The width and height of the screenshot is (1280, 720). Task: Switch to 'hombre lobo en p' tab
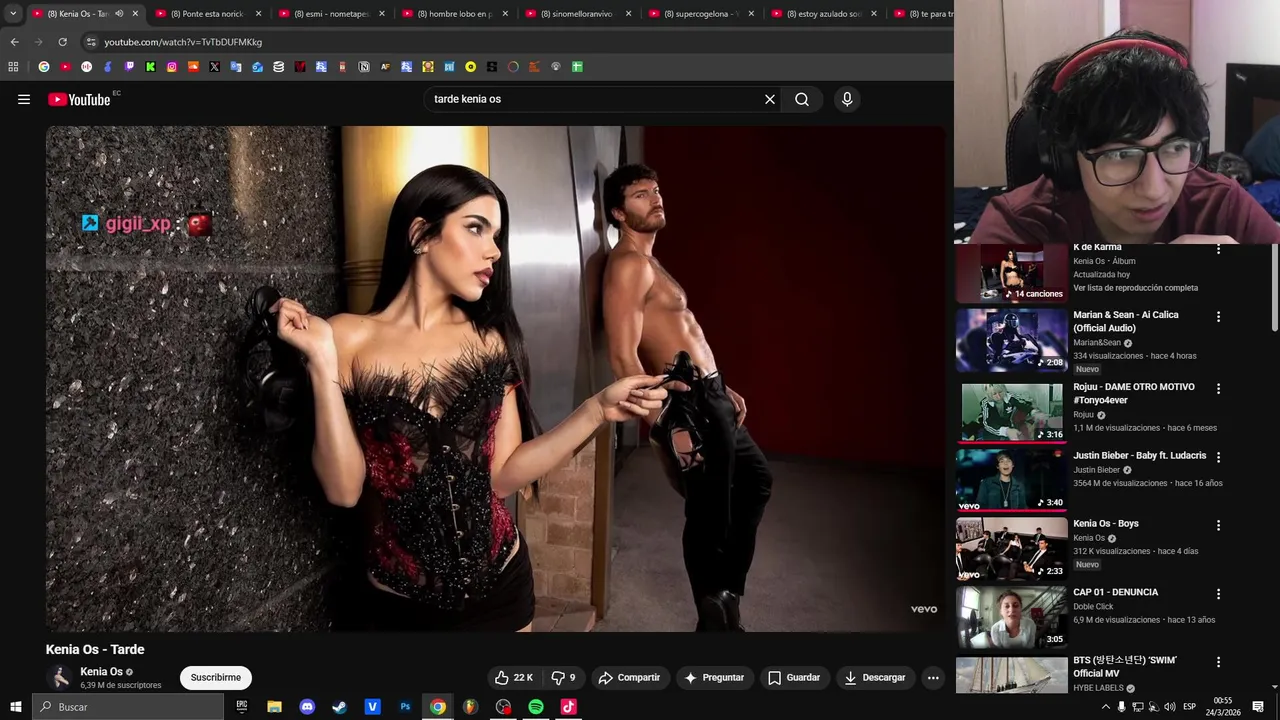[x=455, y=14]
